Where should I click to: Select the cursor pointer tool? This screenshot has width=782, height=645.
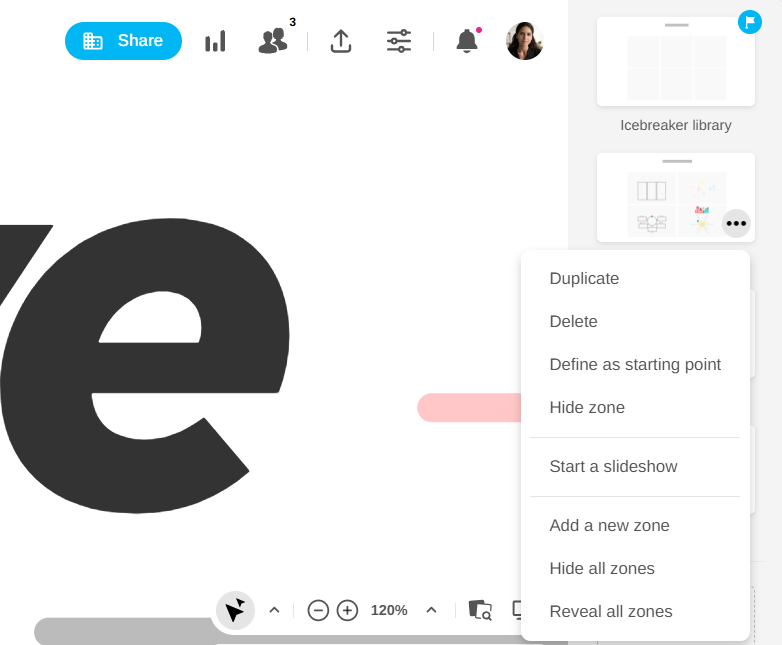(x=235, y=610)
